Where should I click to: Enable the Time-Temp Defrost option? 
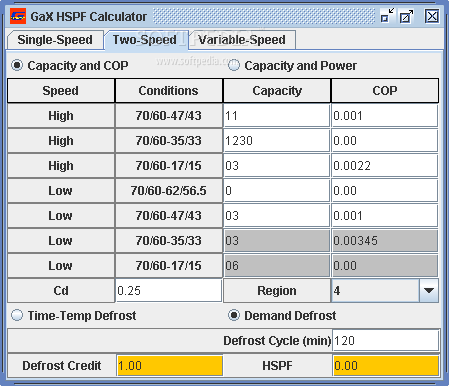[74, 315]
